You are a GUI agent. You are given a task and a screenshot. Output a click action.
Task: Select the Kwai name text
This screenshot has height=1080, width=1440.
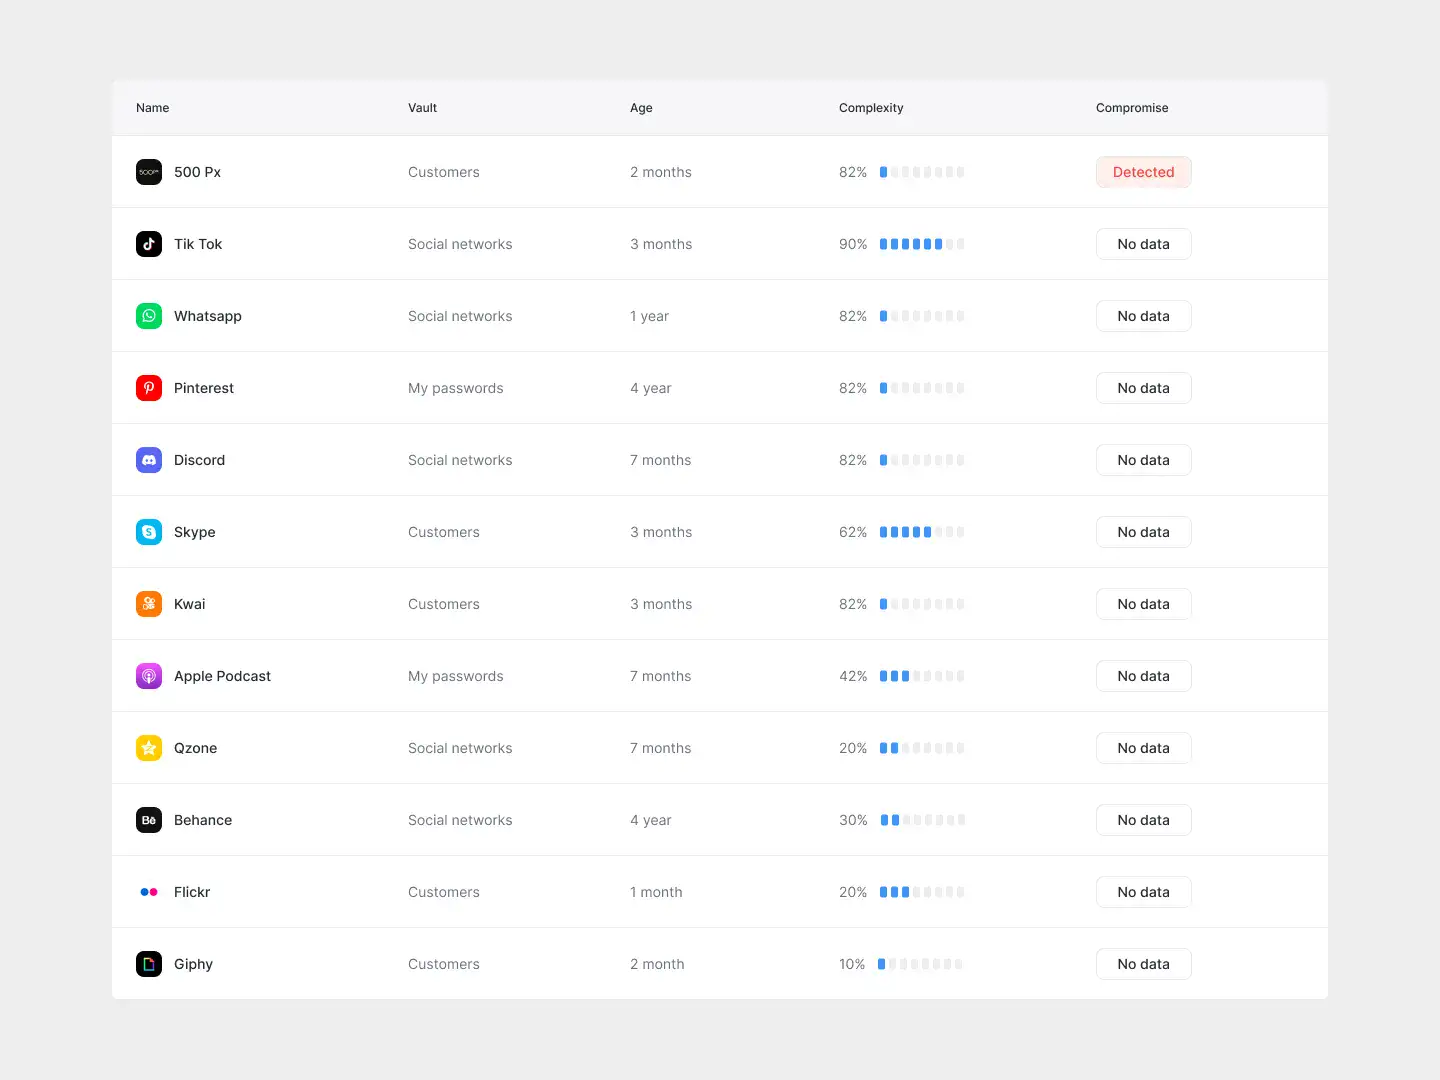tap(190, 604)
